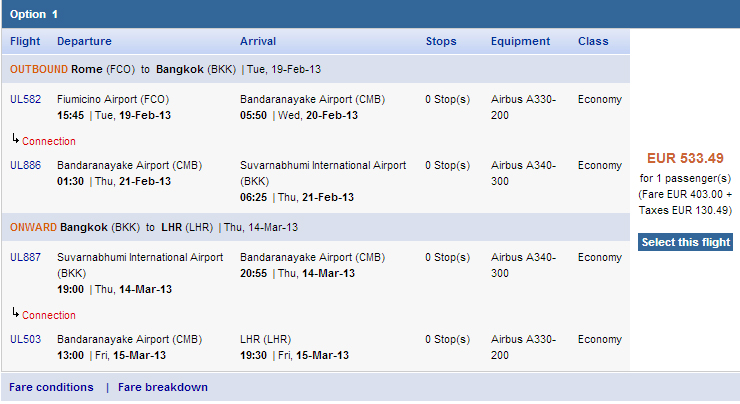Screen dimensions: 740x404
Task: Click the Option 1 header bar
Action: (x=370, y=14)
